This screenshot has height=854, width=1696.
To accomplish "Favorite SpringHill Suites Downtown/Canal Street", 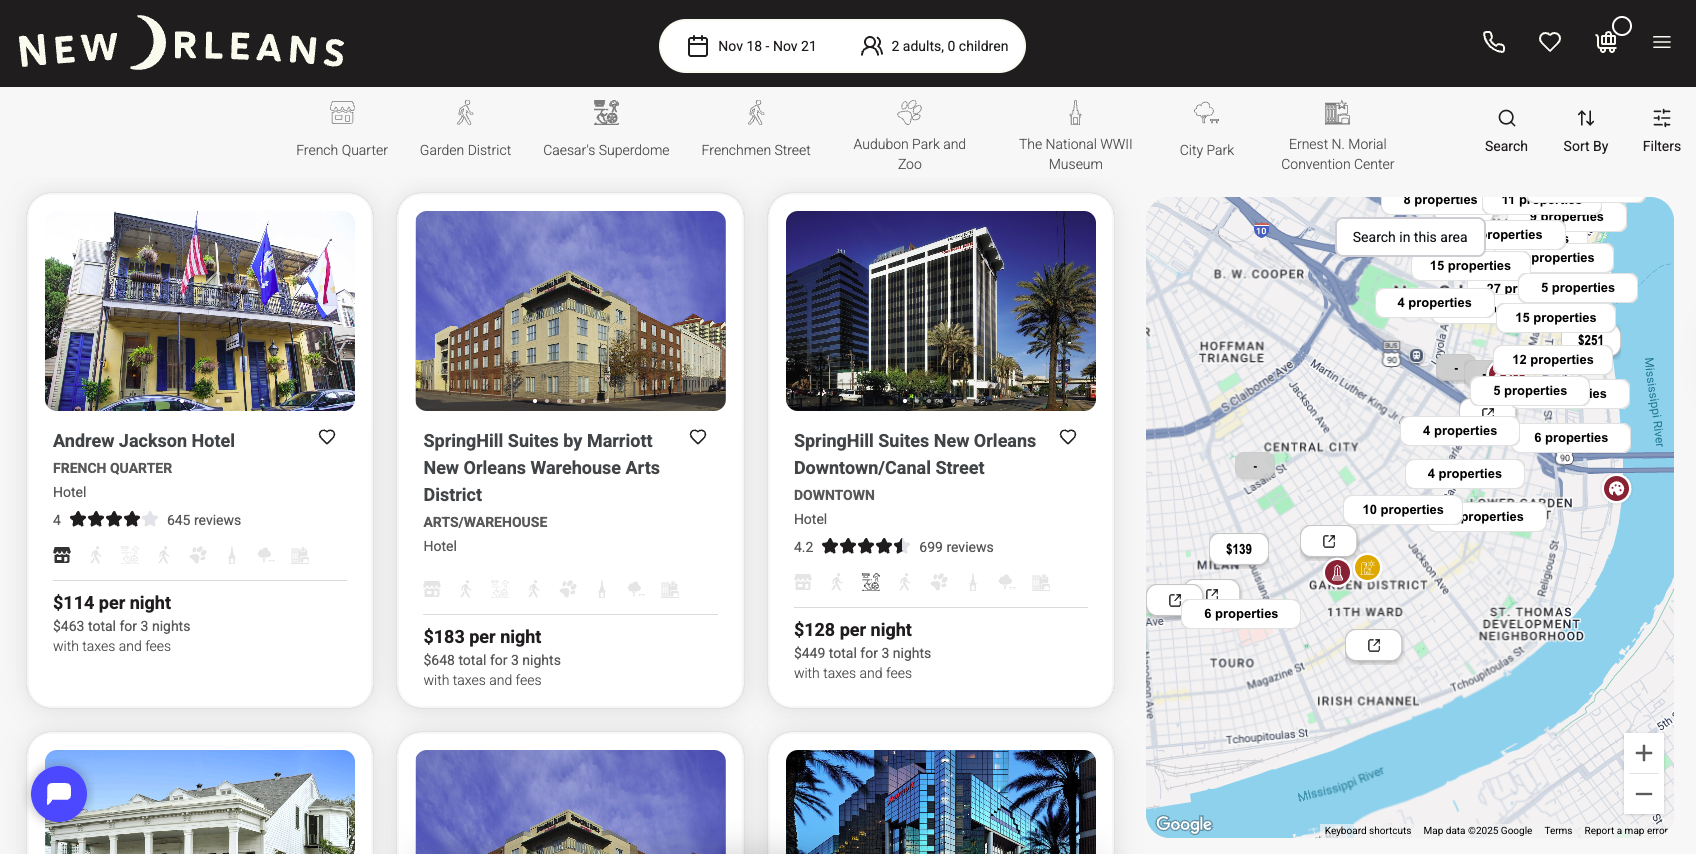I will [x=1068, y=437].
